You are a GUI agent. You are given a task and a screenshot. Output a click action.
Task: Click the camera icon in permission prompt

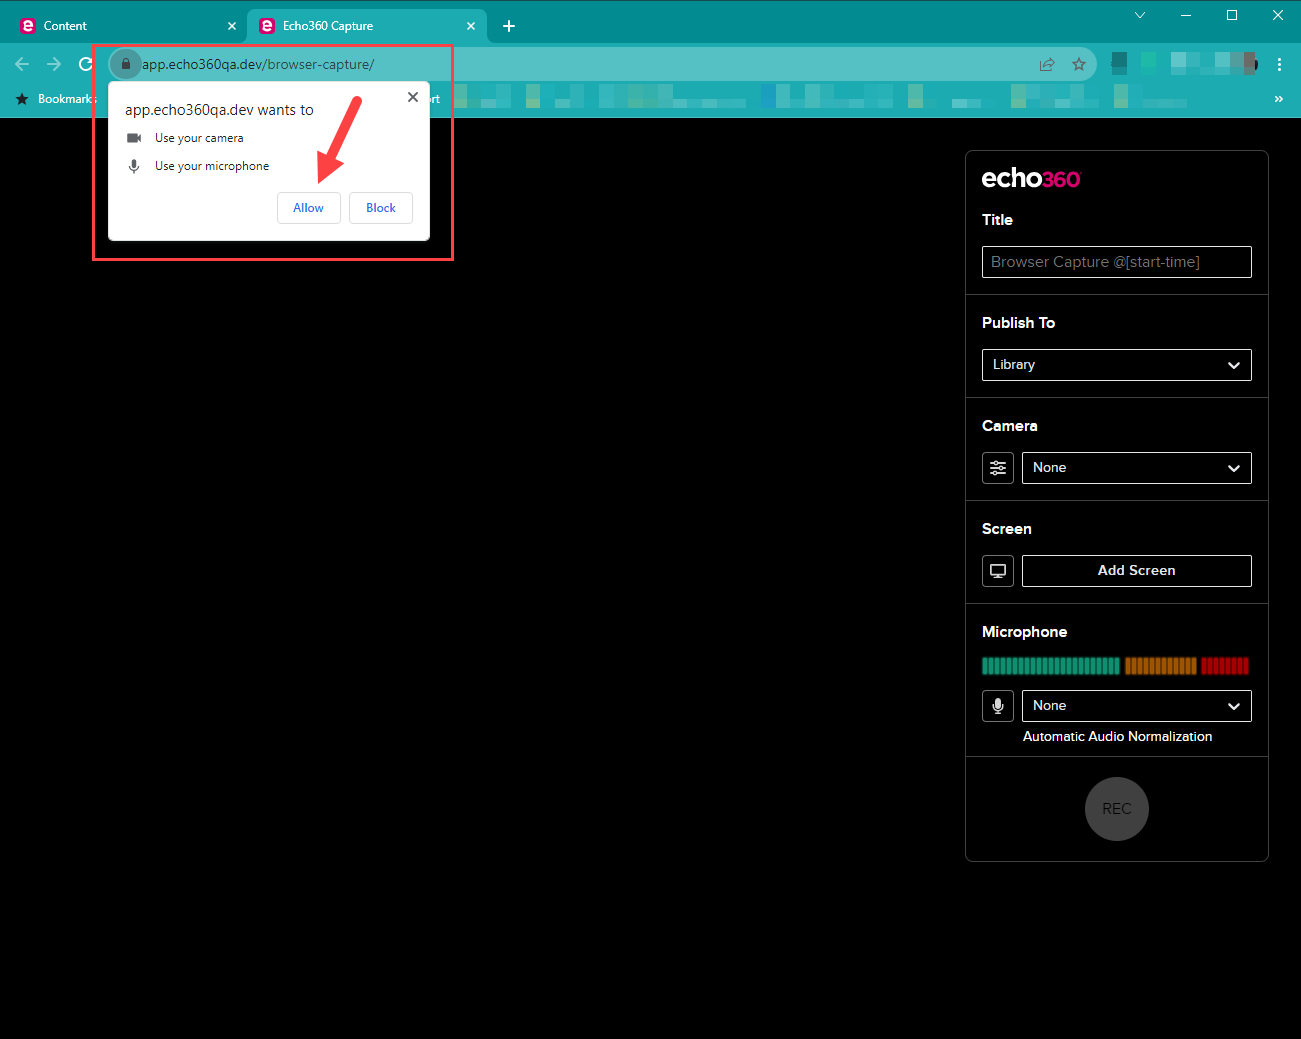(x=134, y=138)
